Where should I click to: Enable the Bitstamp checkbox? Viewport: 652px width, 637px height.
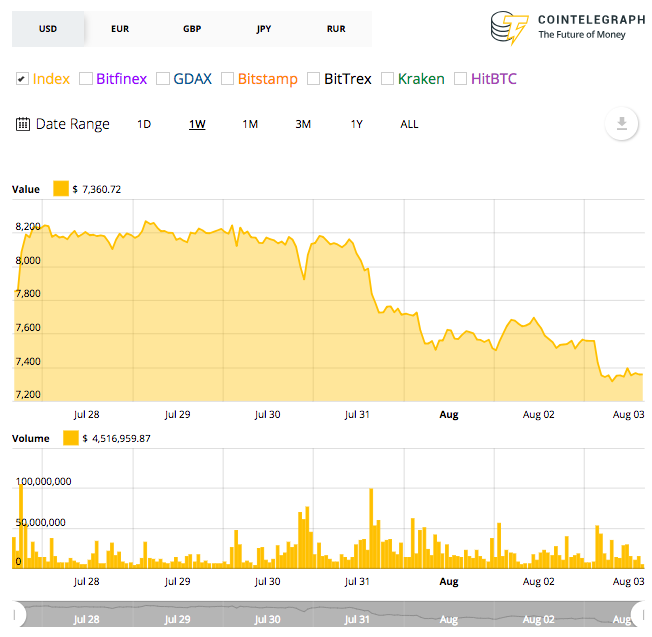point(227,79)
